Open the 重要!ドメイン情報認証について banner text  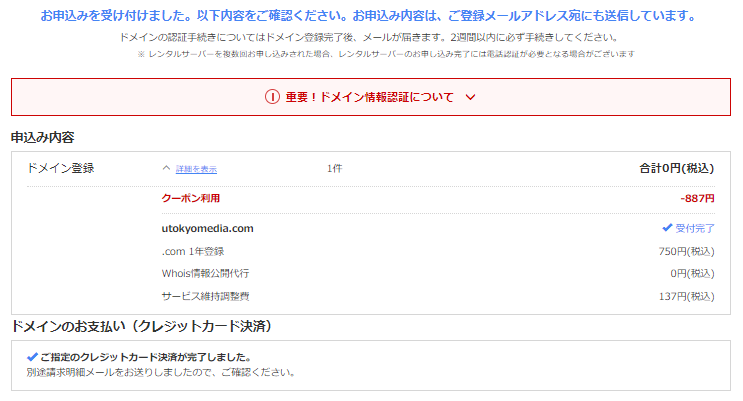(x=370, y=97)
